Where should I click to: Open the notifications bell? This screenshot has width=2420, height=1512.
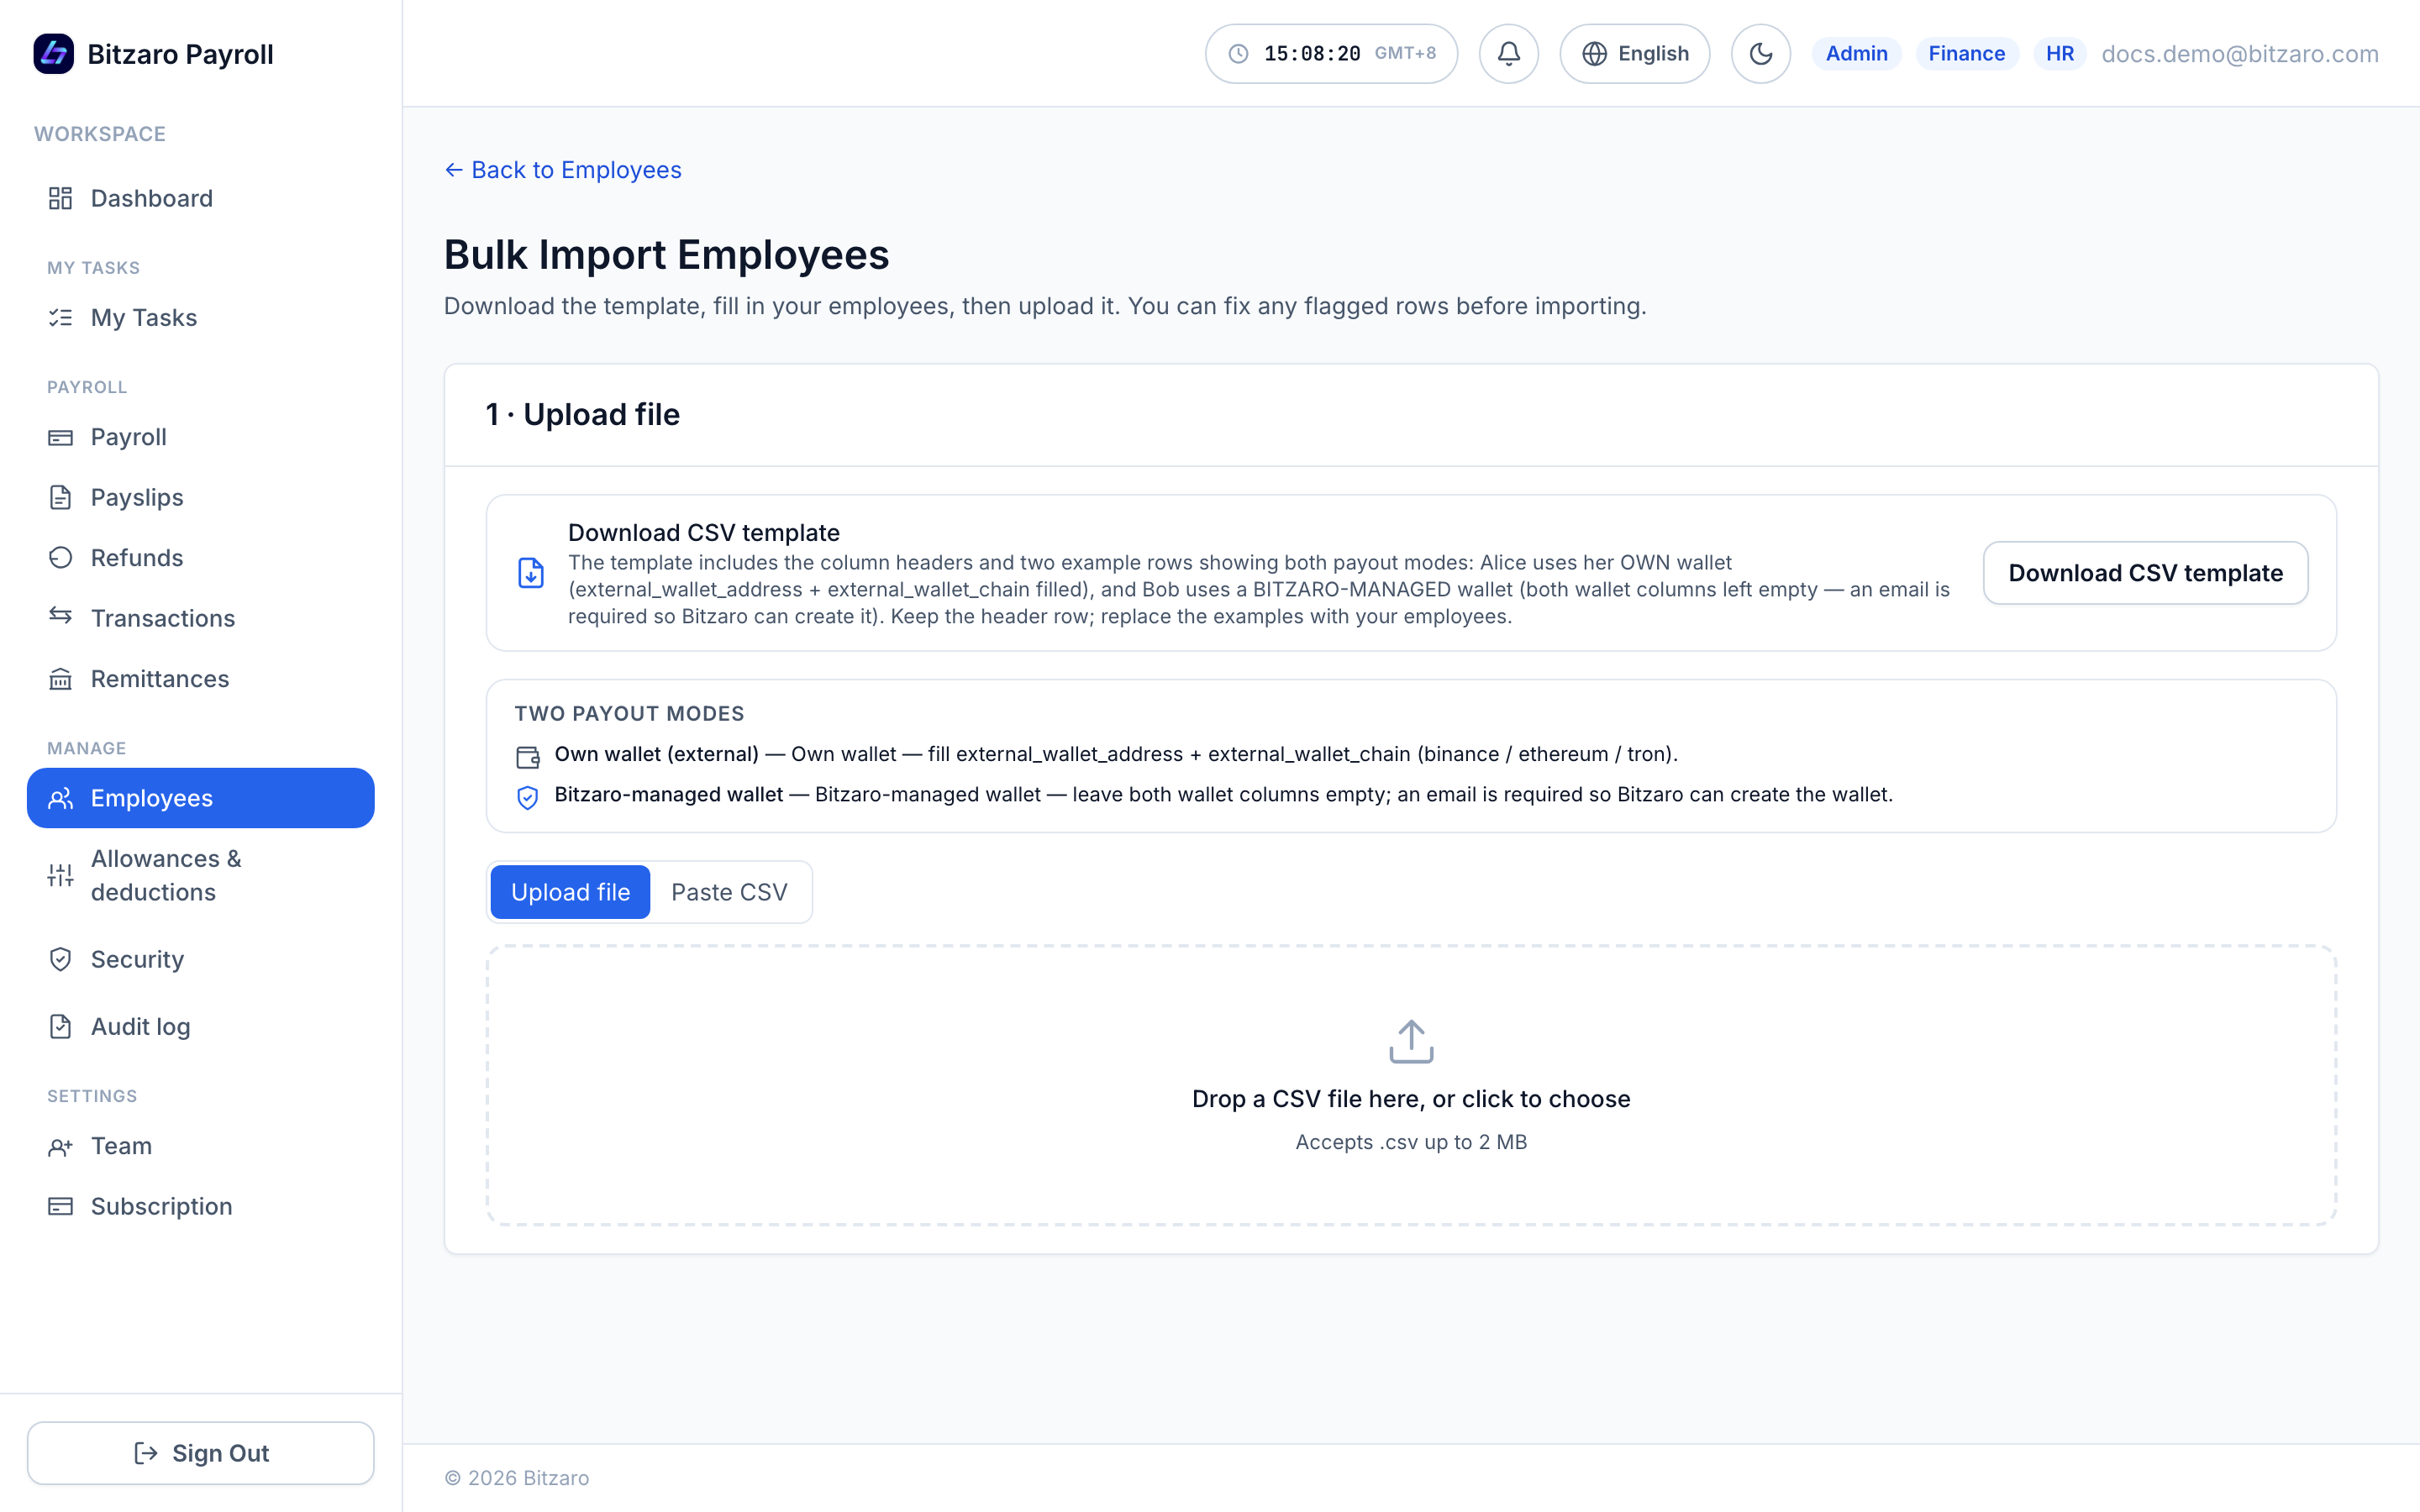(1508, 54)
